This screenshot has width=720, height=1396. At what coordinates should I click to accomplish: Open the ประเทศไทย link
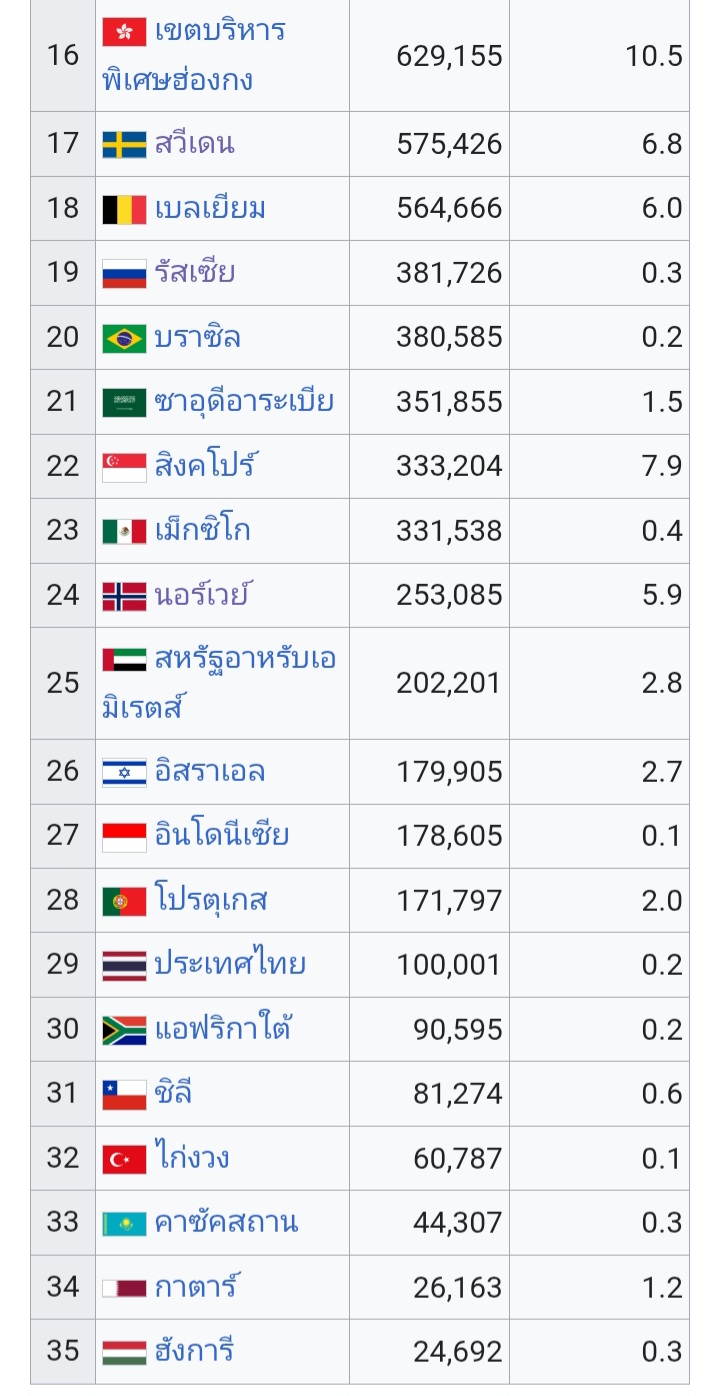(230, 964)
